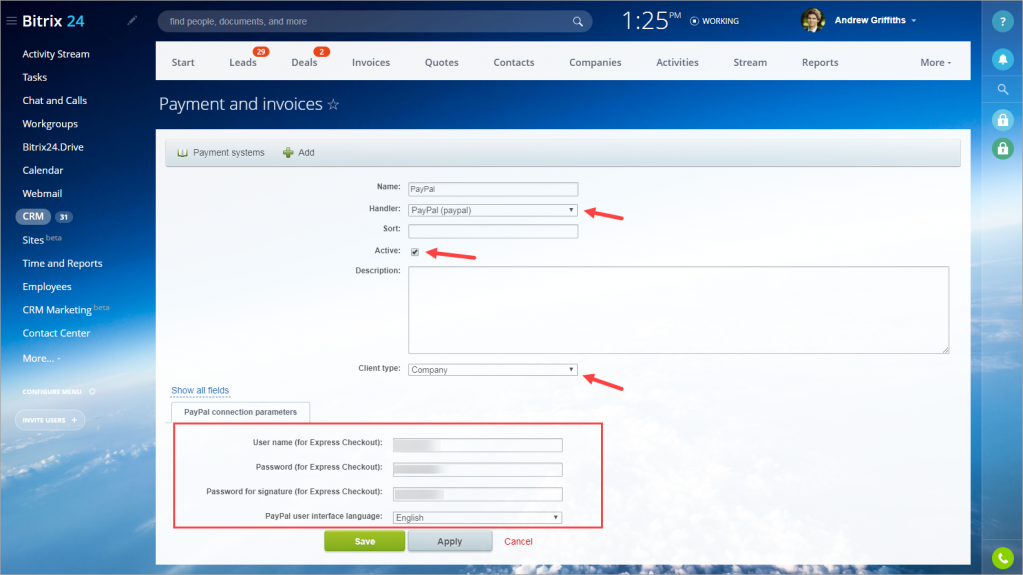Click the configure menu gear icon
The width and height of the screenshot is (1023, 575).
point(92,392)
